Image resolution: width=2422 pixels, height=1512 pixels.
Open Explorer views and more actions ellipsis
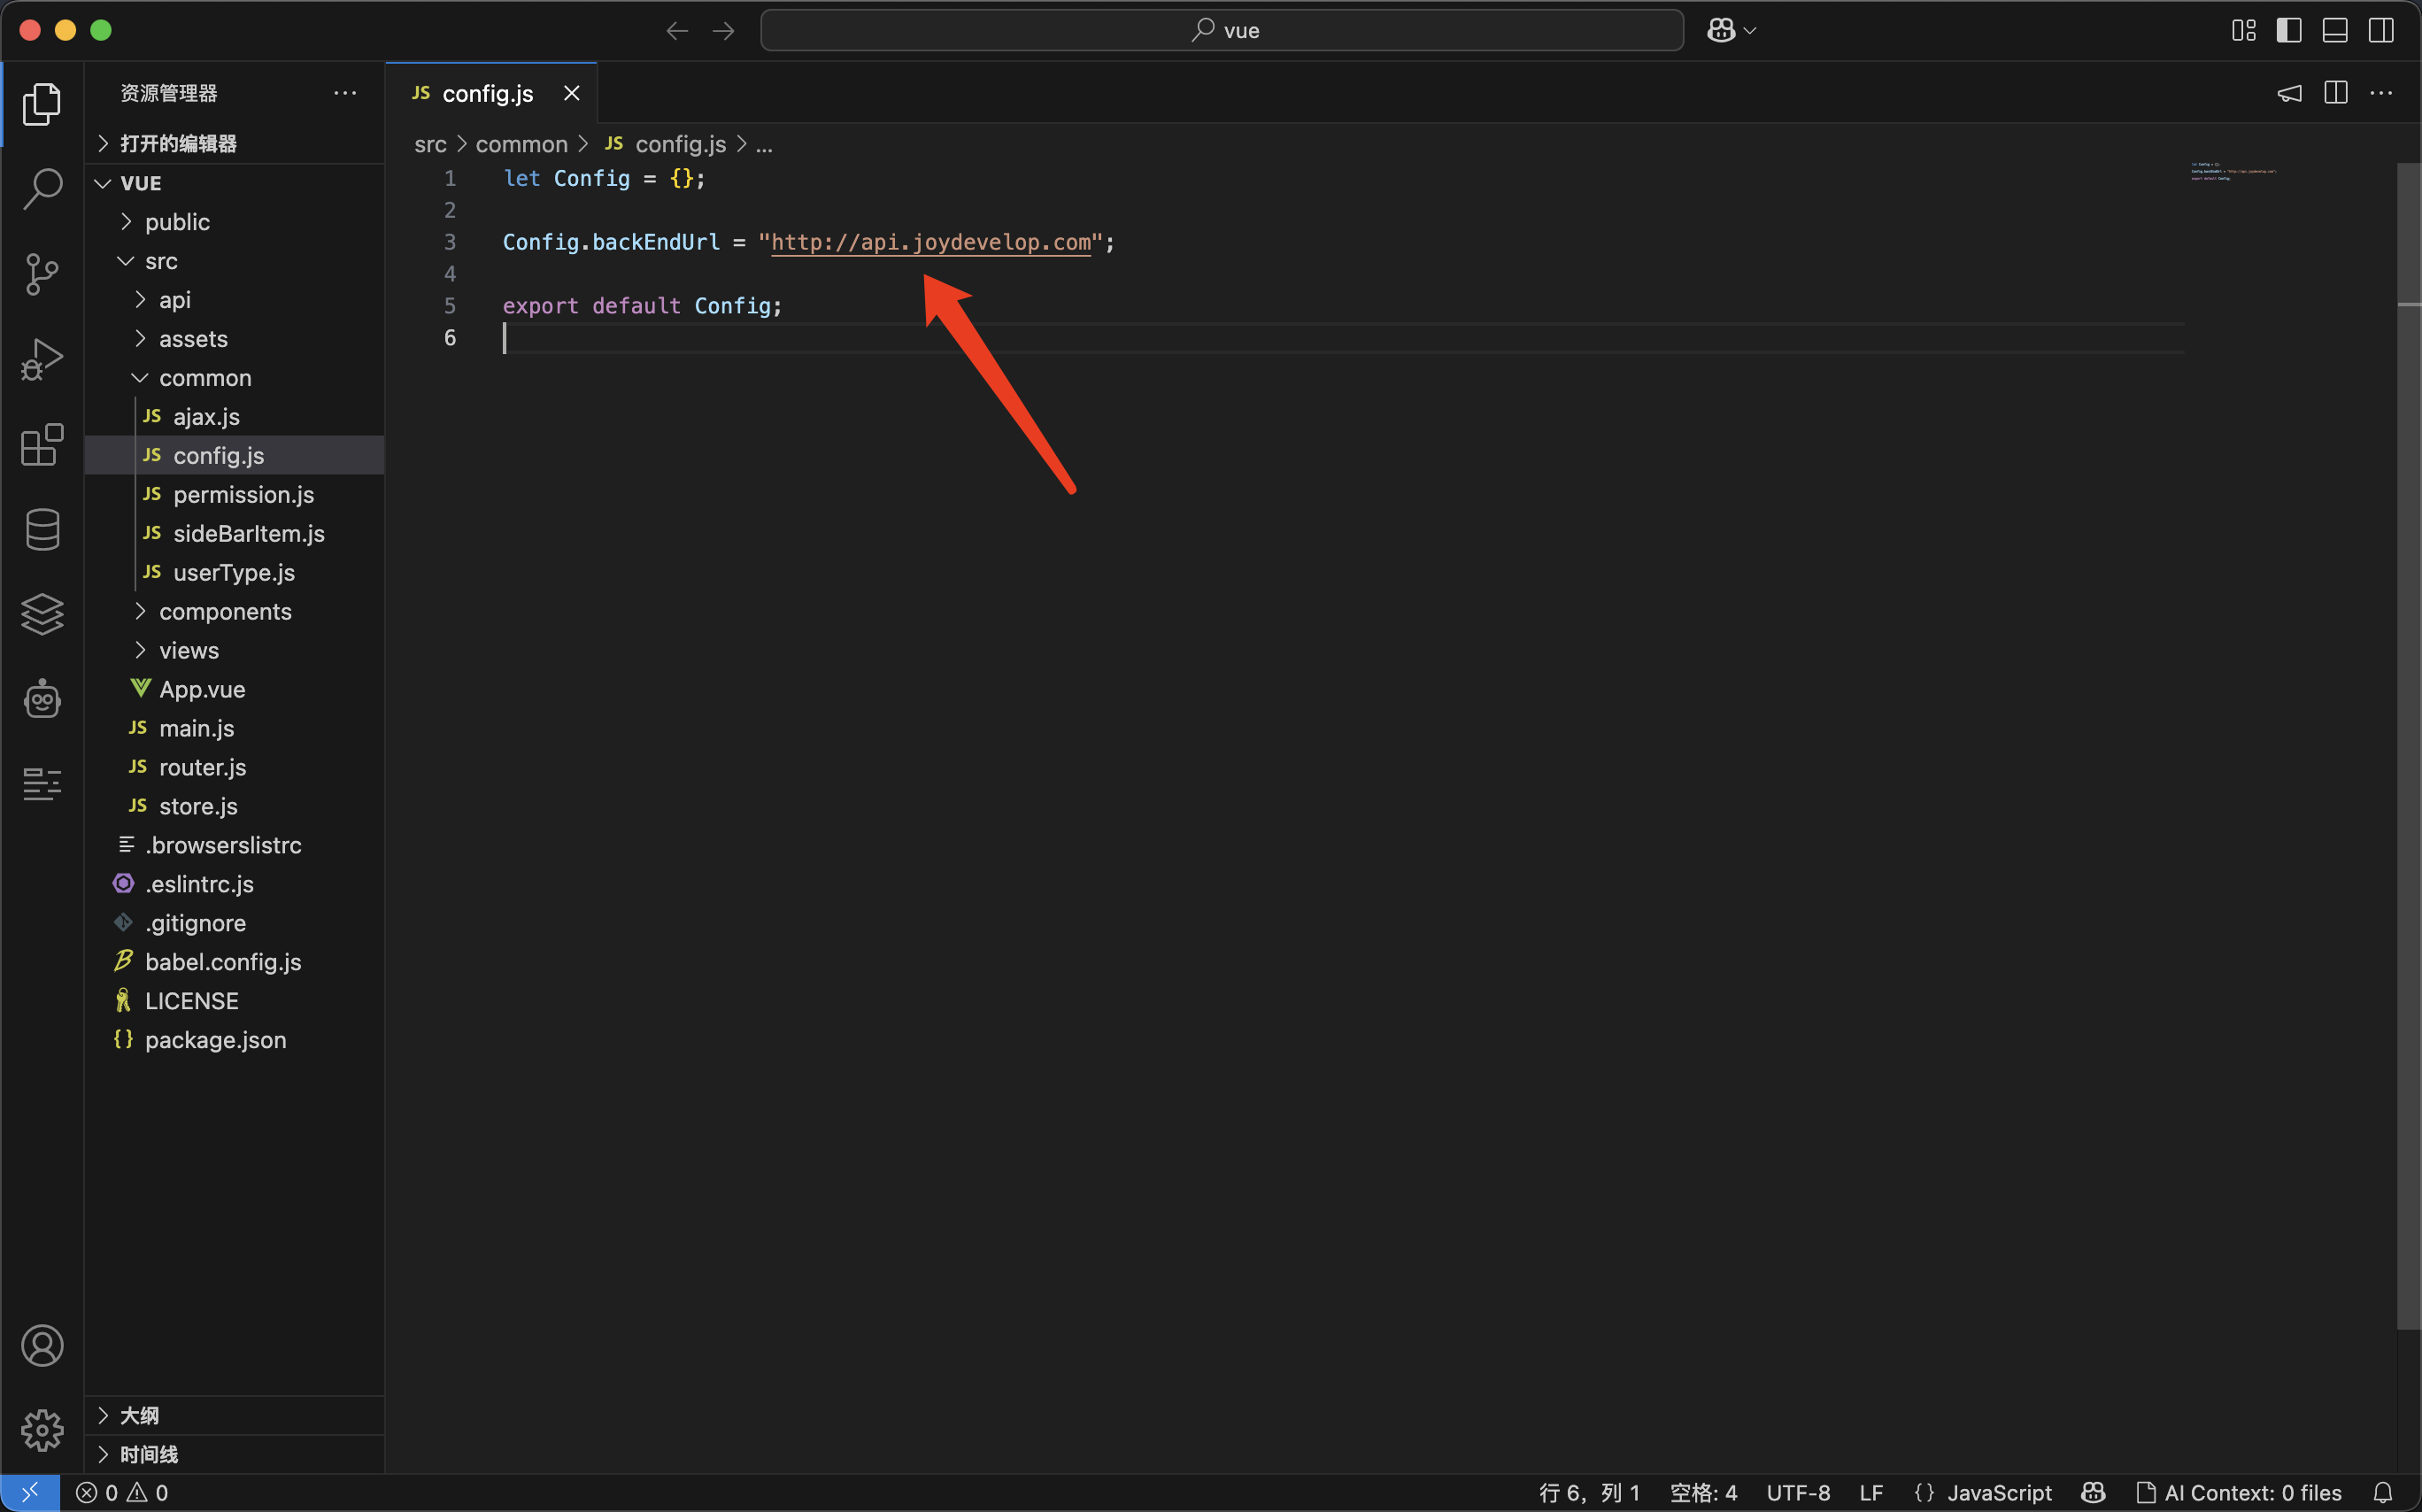pos(345,93)
